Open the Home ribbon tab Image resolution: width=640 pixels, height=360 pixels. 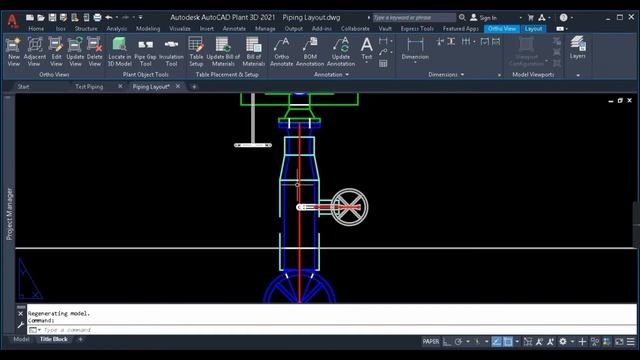tap(36, 29)
